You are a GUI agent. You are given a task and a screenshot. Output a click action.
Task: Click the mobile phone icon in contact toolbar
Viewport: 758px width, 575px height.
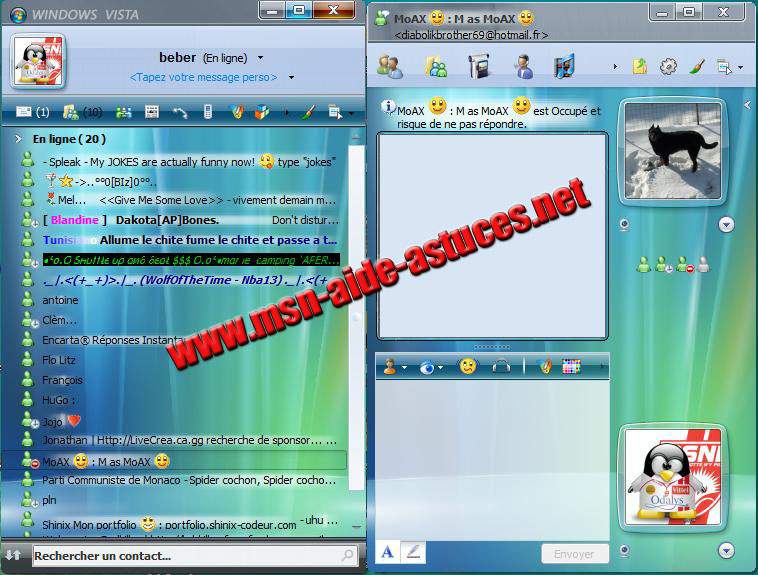(x=208, y=112)
